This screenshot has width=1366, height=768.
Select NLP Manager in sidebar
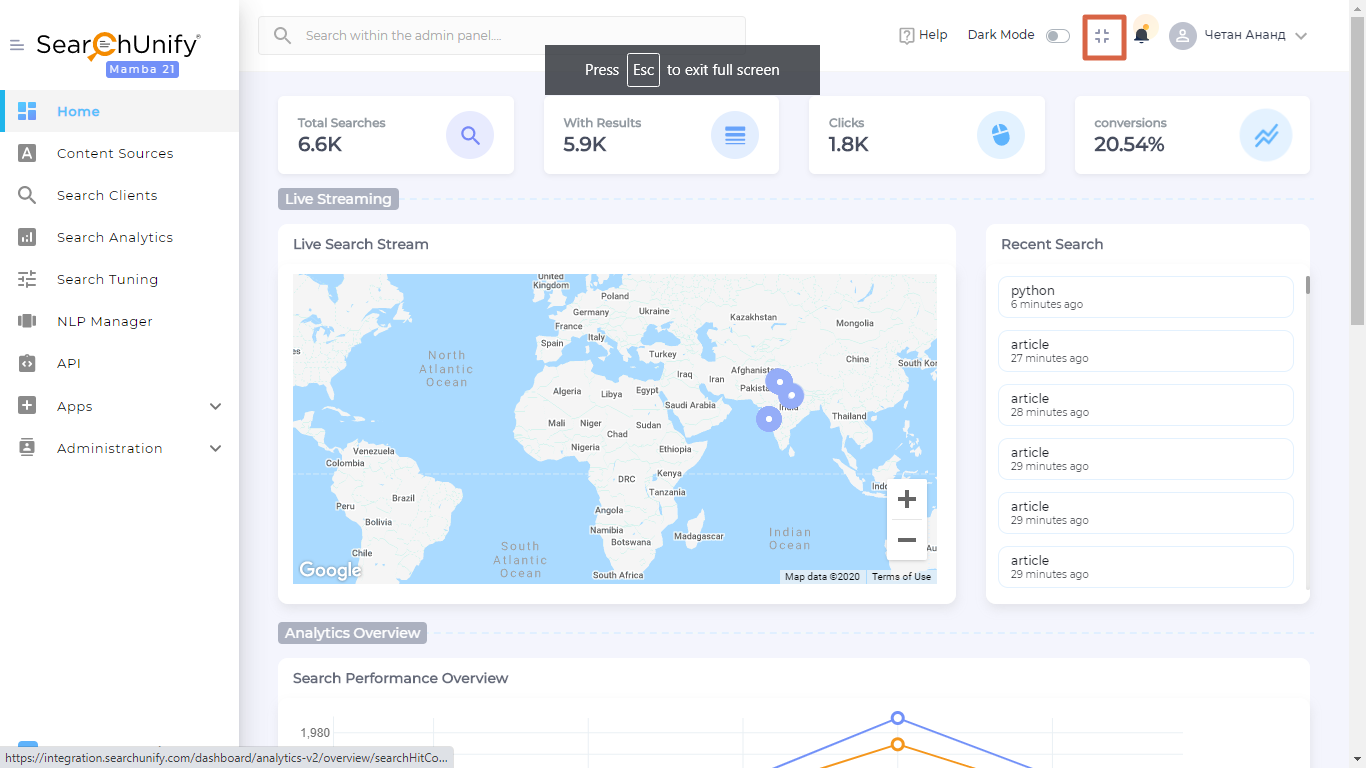[104, 322]
